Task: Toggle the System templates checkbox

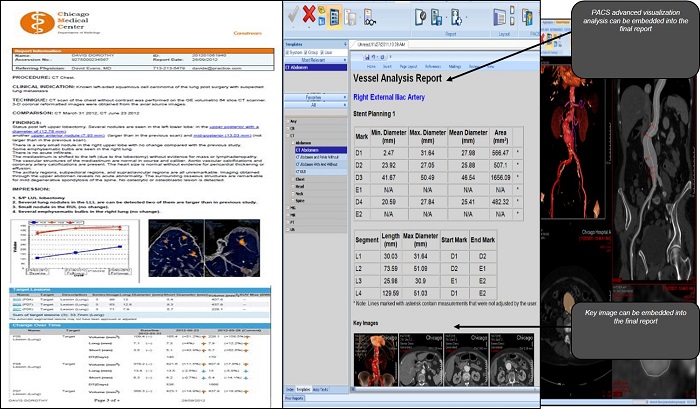Action: pos(288,52)
